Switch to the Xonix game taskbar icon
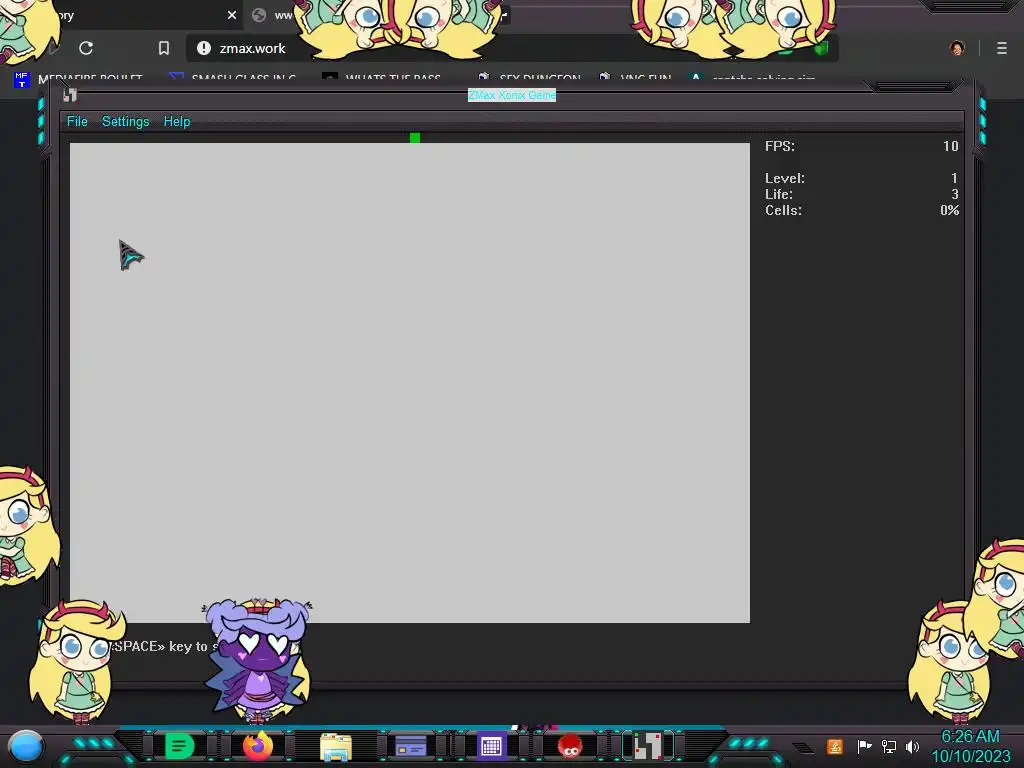 tap(648, 746)
